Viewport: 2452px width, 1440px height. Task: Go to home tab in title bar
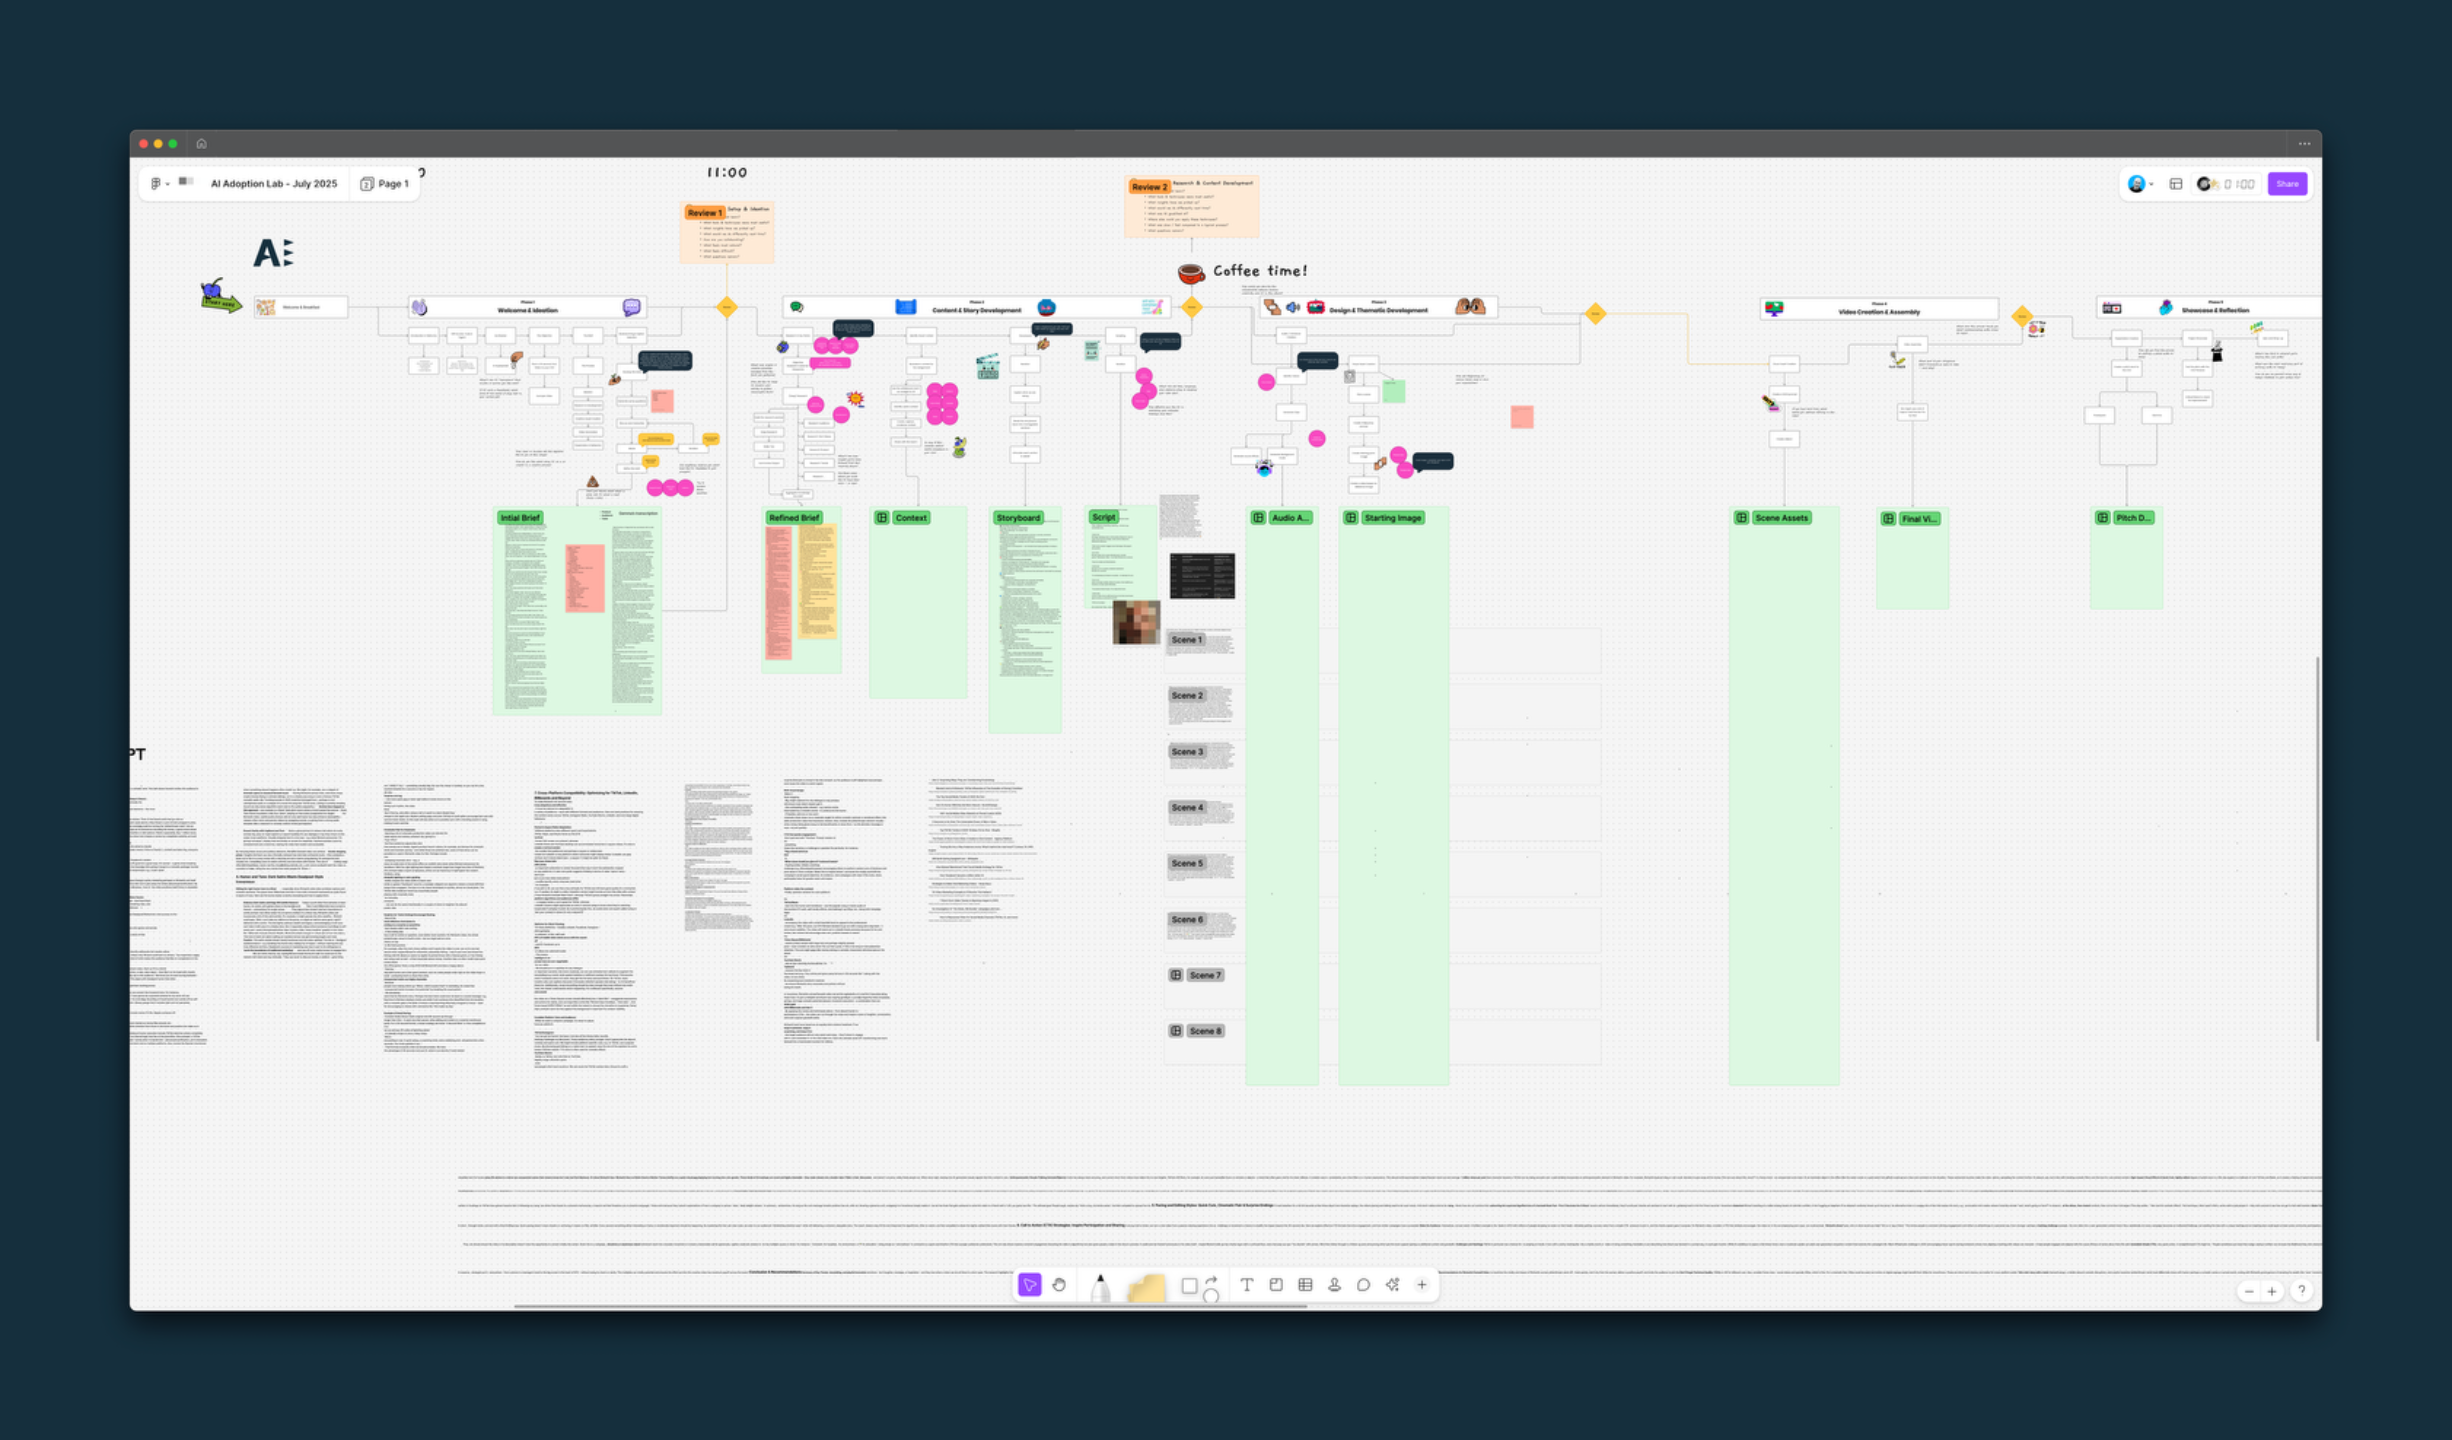[201, 144]
